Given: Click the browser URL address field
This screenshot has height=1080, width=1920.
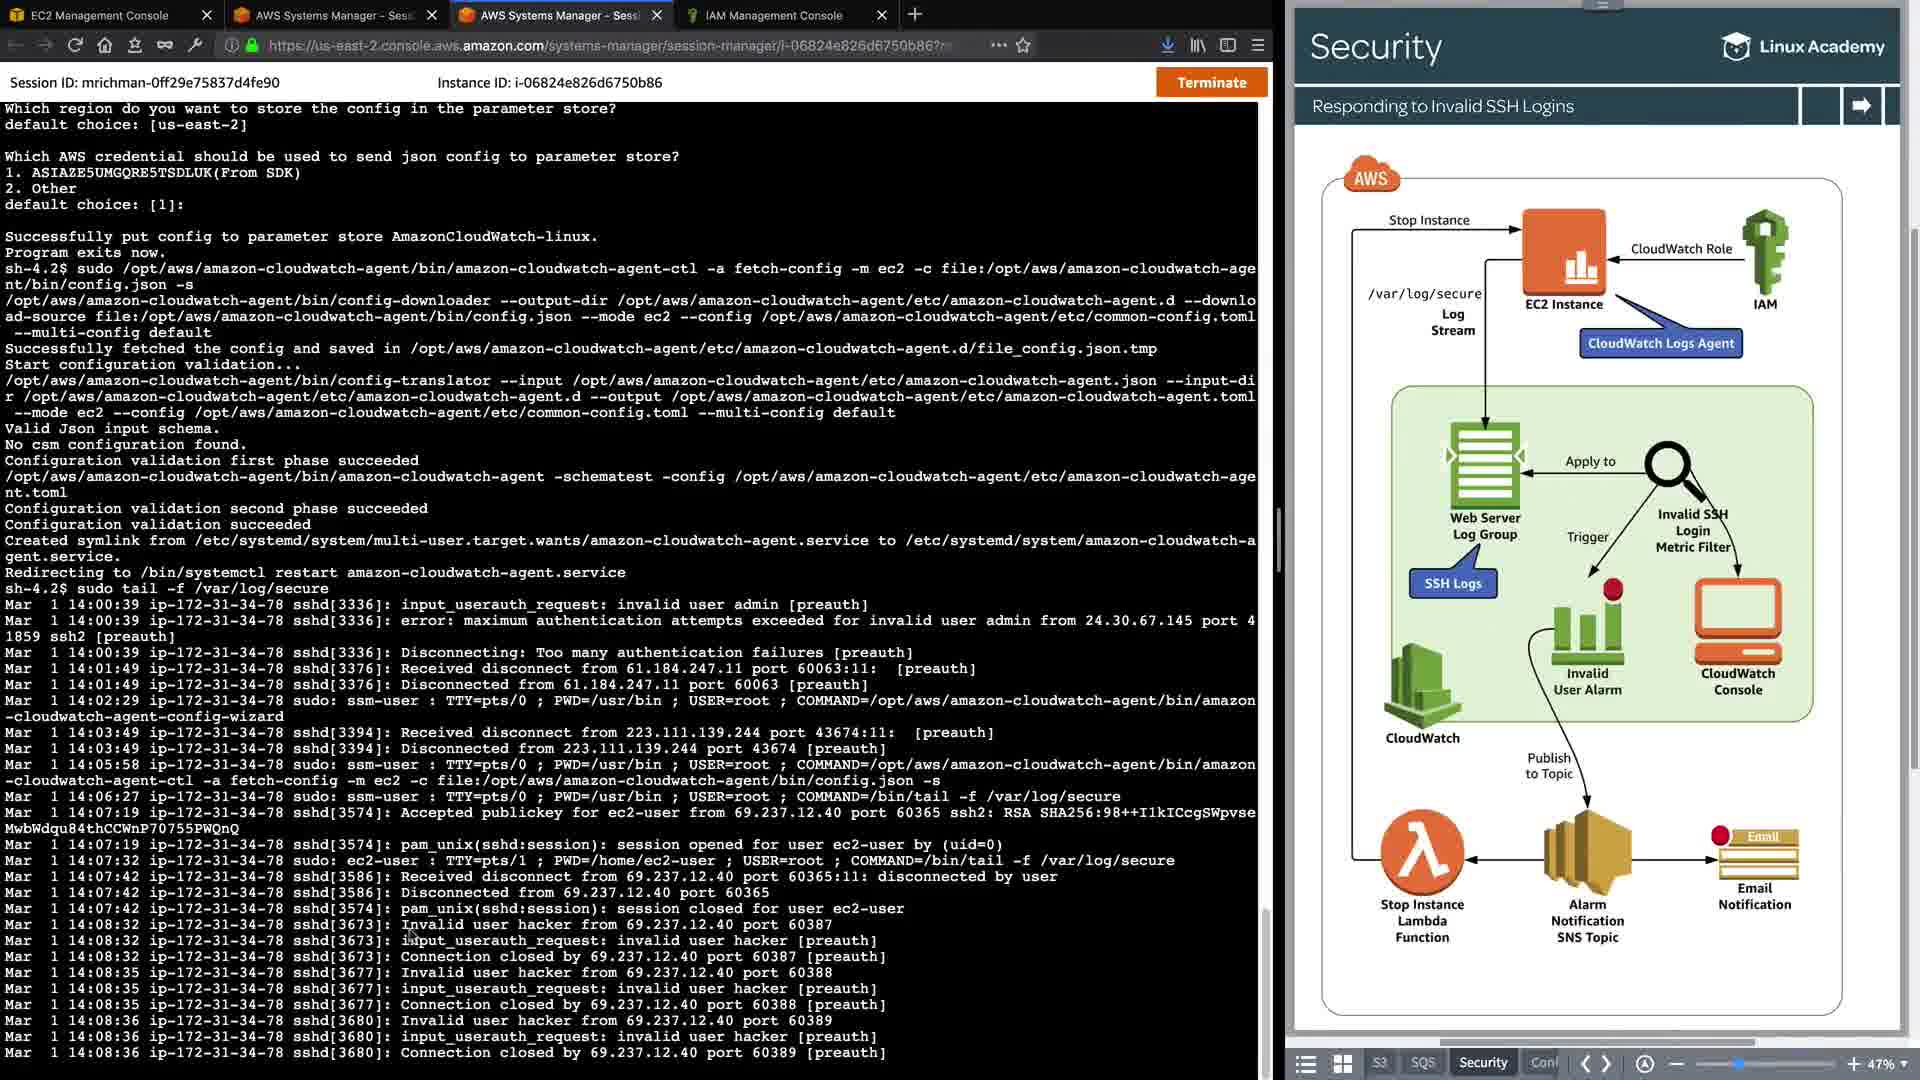Looking at the screenshot, I should 600,45.
